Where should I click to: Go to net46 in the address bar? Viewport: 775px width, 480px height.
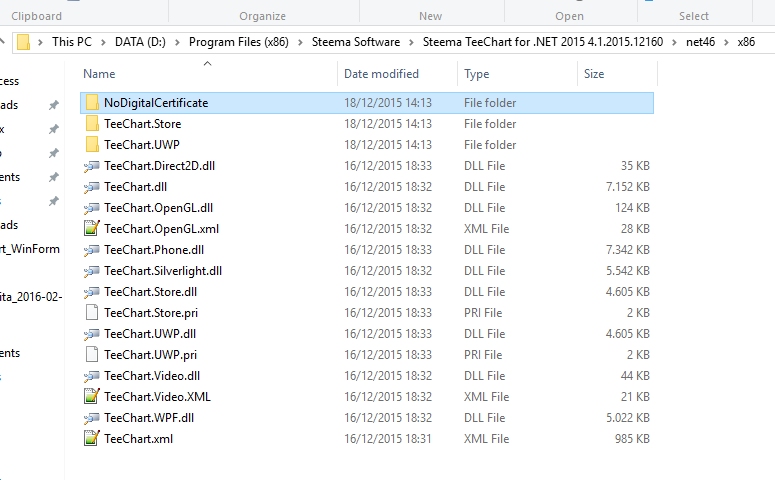click(700, 42)
